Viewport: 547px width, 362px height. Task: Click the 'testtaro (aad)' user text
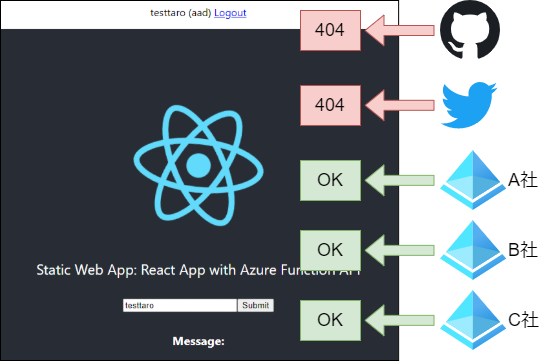pyautogui.click(x=181, y=13)
